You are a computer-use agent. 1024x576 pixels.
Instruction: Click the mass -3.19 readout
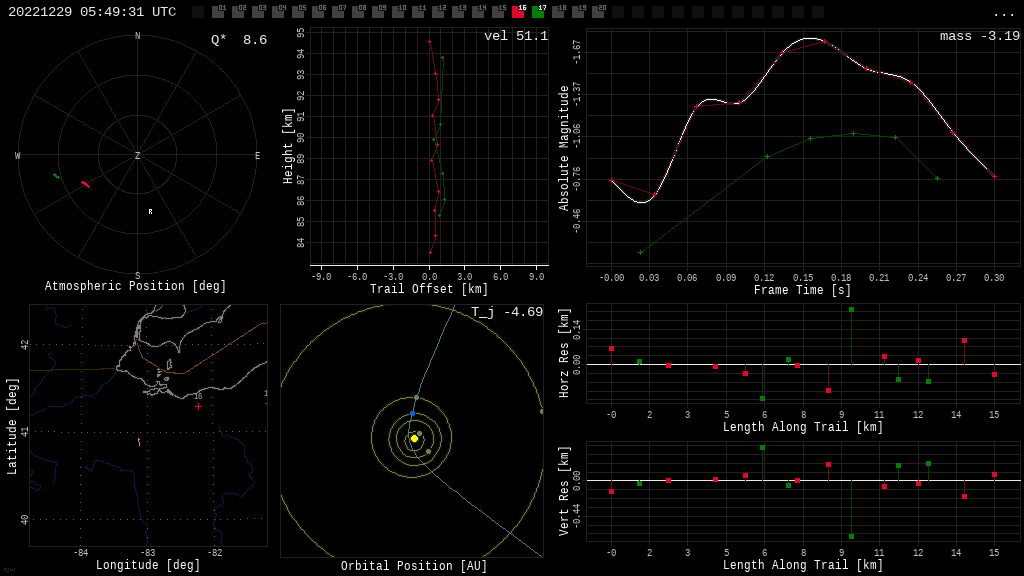click(x=980, y=36)
